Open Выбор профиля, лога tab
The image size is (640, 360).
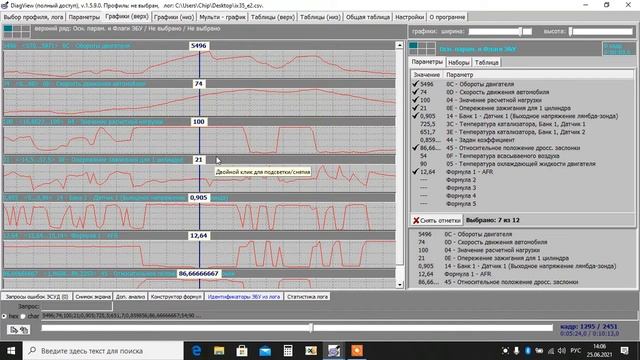pos(33,17)
